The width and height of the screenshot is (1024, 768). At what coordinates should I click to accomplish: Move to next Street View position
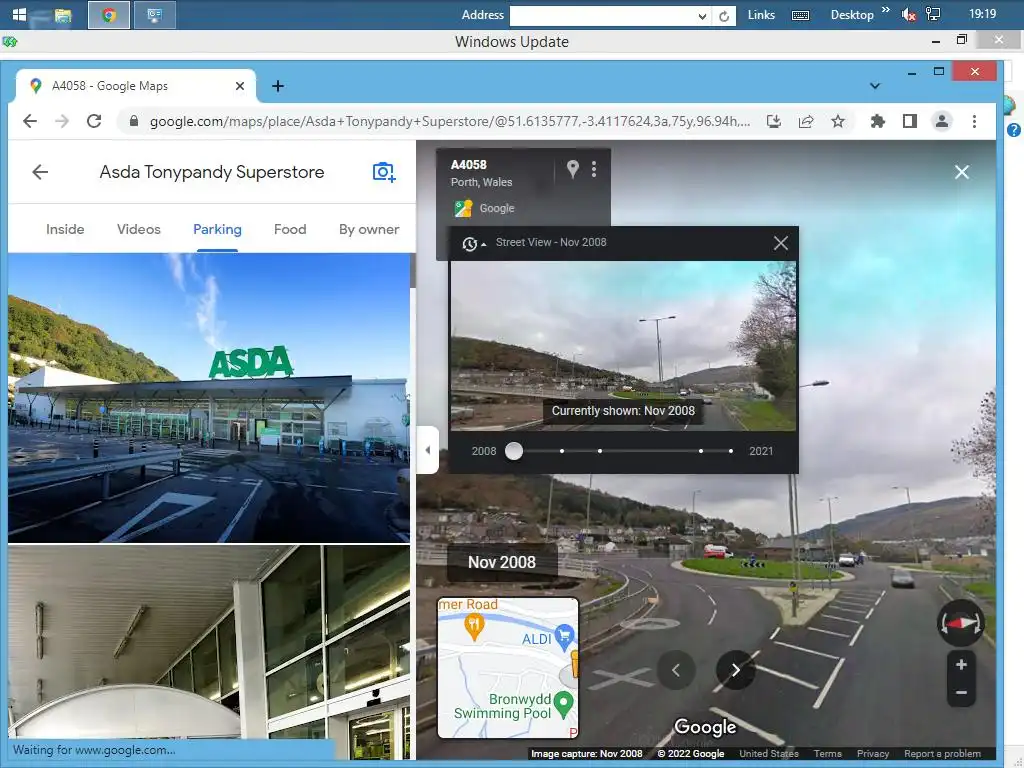(735, 670)
